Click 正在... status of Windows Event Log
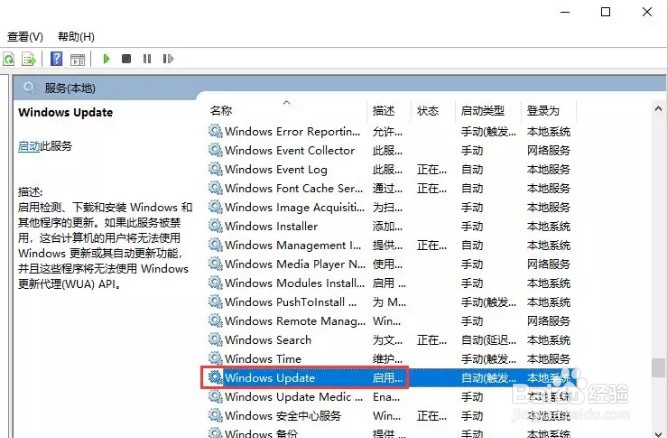The width and height of the screenshot is (668, 438). (x=432, y=169)
